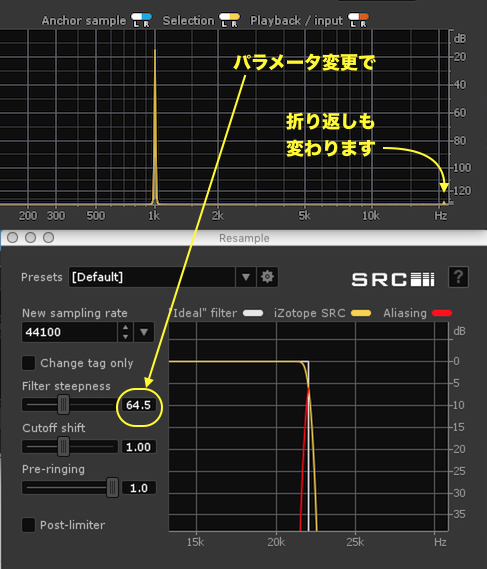Click the SRC logo

(x=393, y=279)
